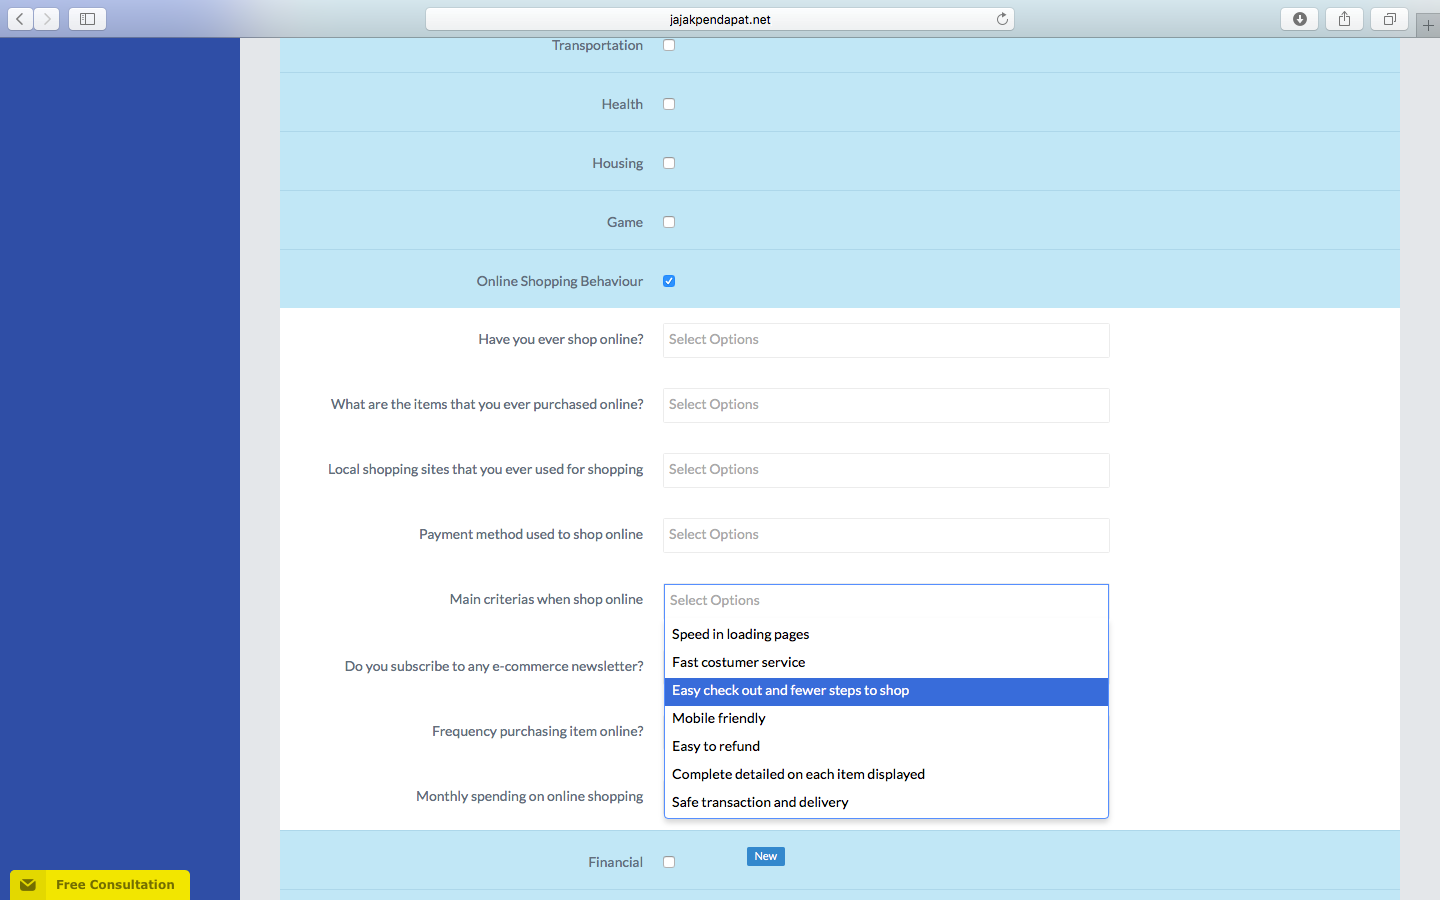This screenshot has height=900, width=1440.
Task: Check the Transportation checkbox
Action: coord(669,45)
